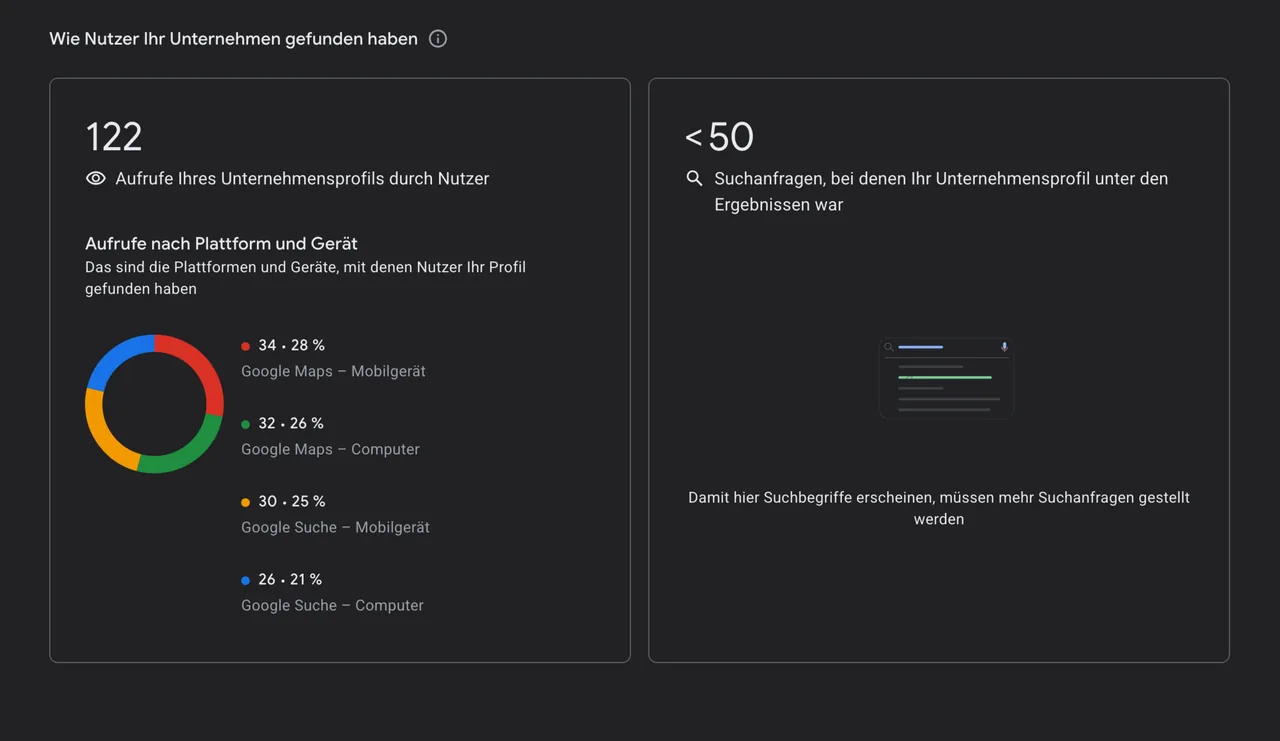Click the heading 'Wie Nutzer Ihr Unternehmen gefunden haben'
This screenshot has width=1280, height=741.
(x=234, y=39)
